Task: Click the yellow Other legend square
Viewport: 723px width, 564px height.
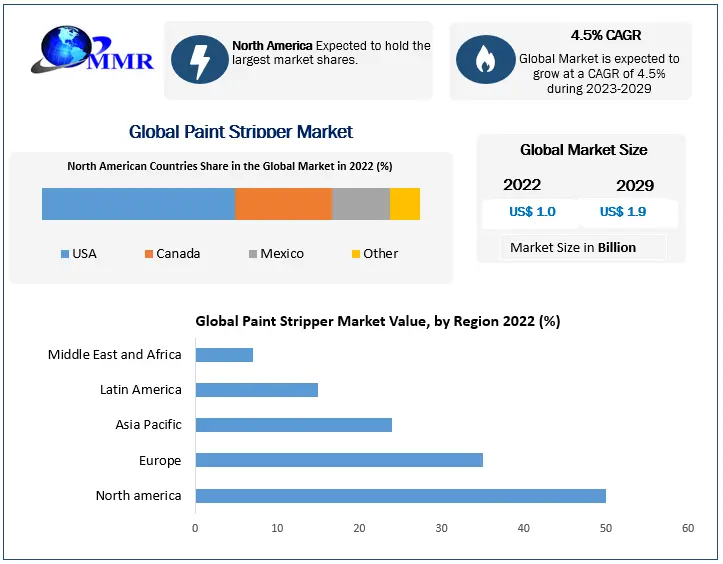Action: (356, 254)
